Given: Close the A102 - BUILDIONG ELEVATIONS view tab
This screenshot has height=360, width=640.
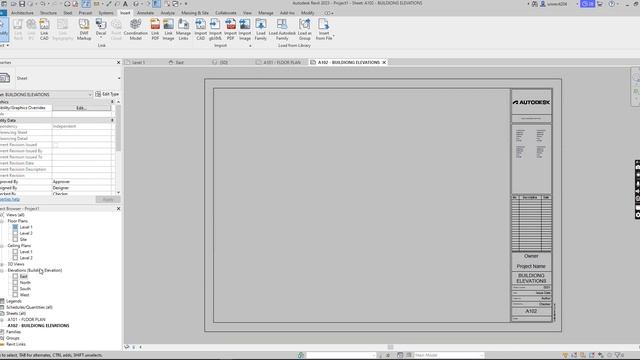Looking at the screenshot, I should click(x=384, y=62).
